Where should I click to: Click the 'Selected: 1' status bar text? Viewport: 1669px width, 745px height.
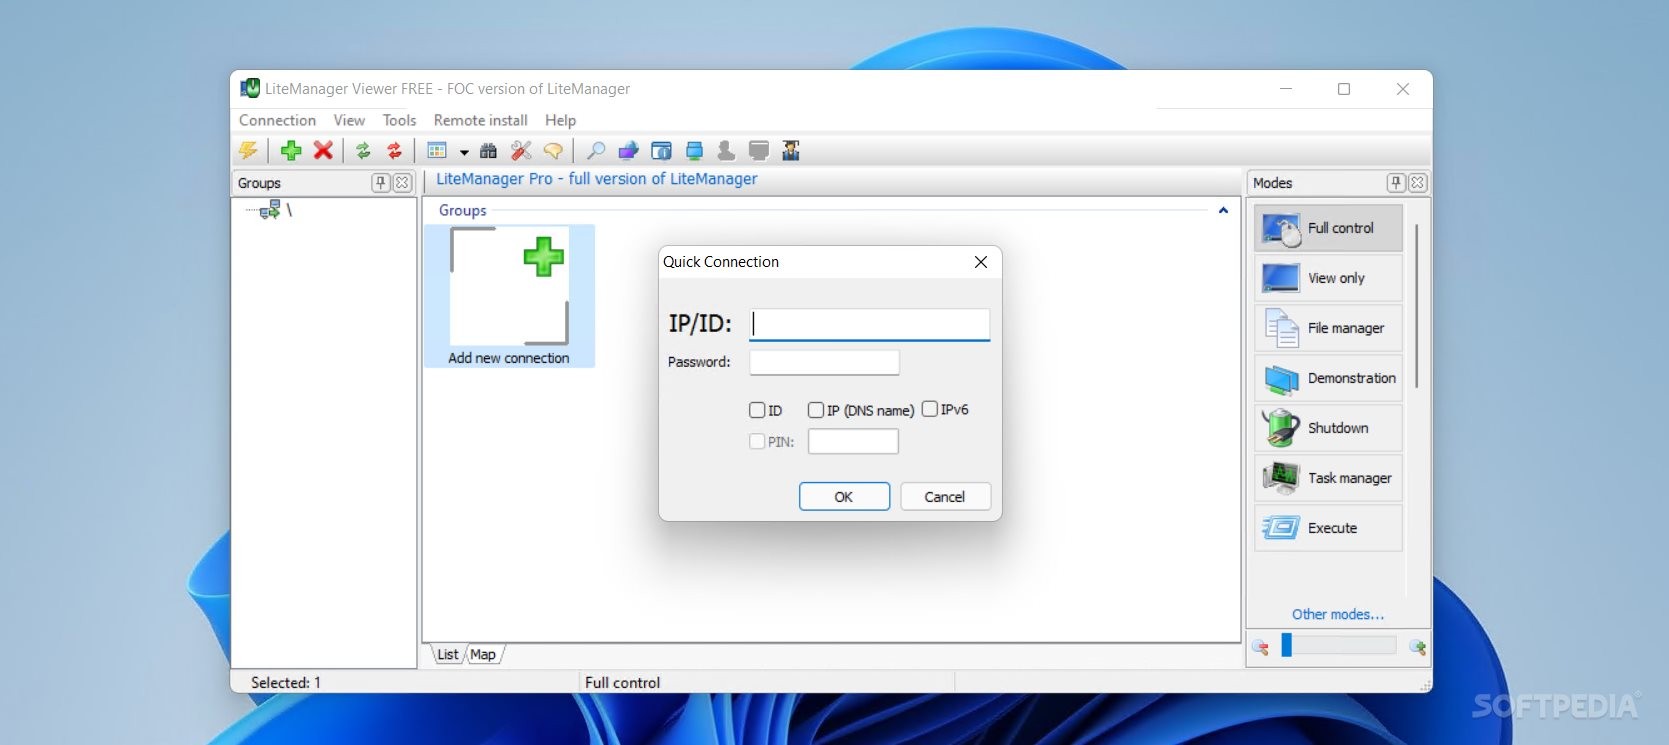coord(286,683)
